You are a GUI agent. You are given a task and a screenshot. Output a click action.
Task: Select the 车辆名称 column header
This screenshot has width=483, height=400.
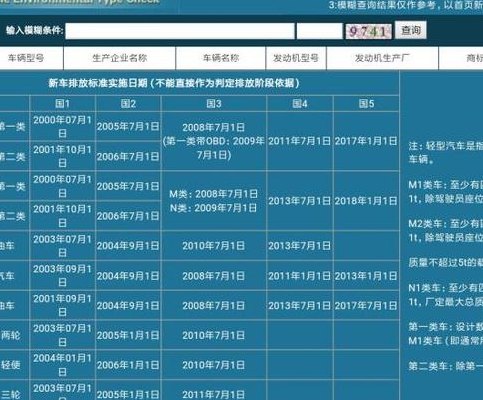click(221, 58)
